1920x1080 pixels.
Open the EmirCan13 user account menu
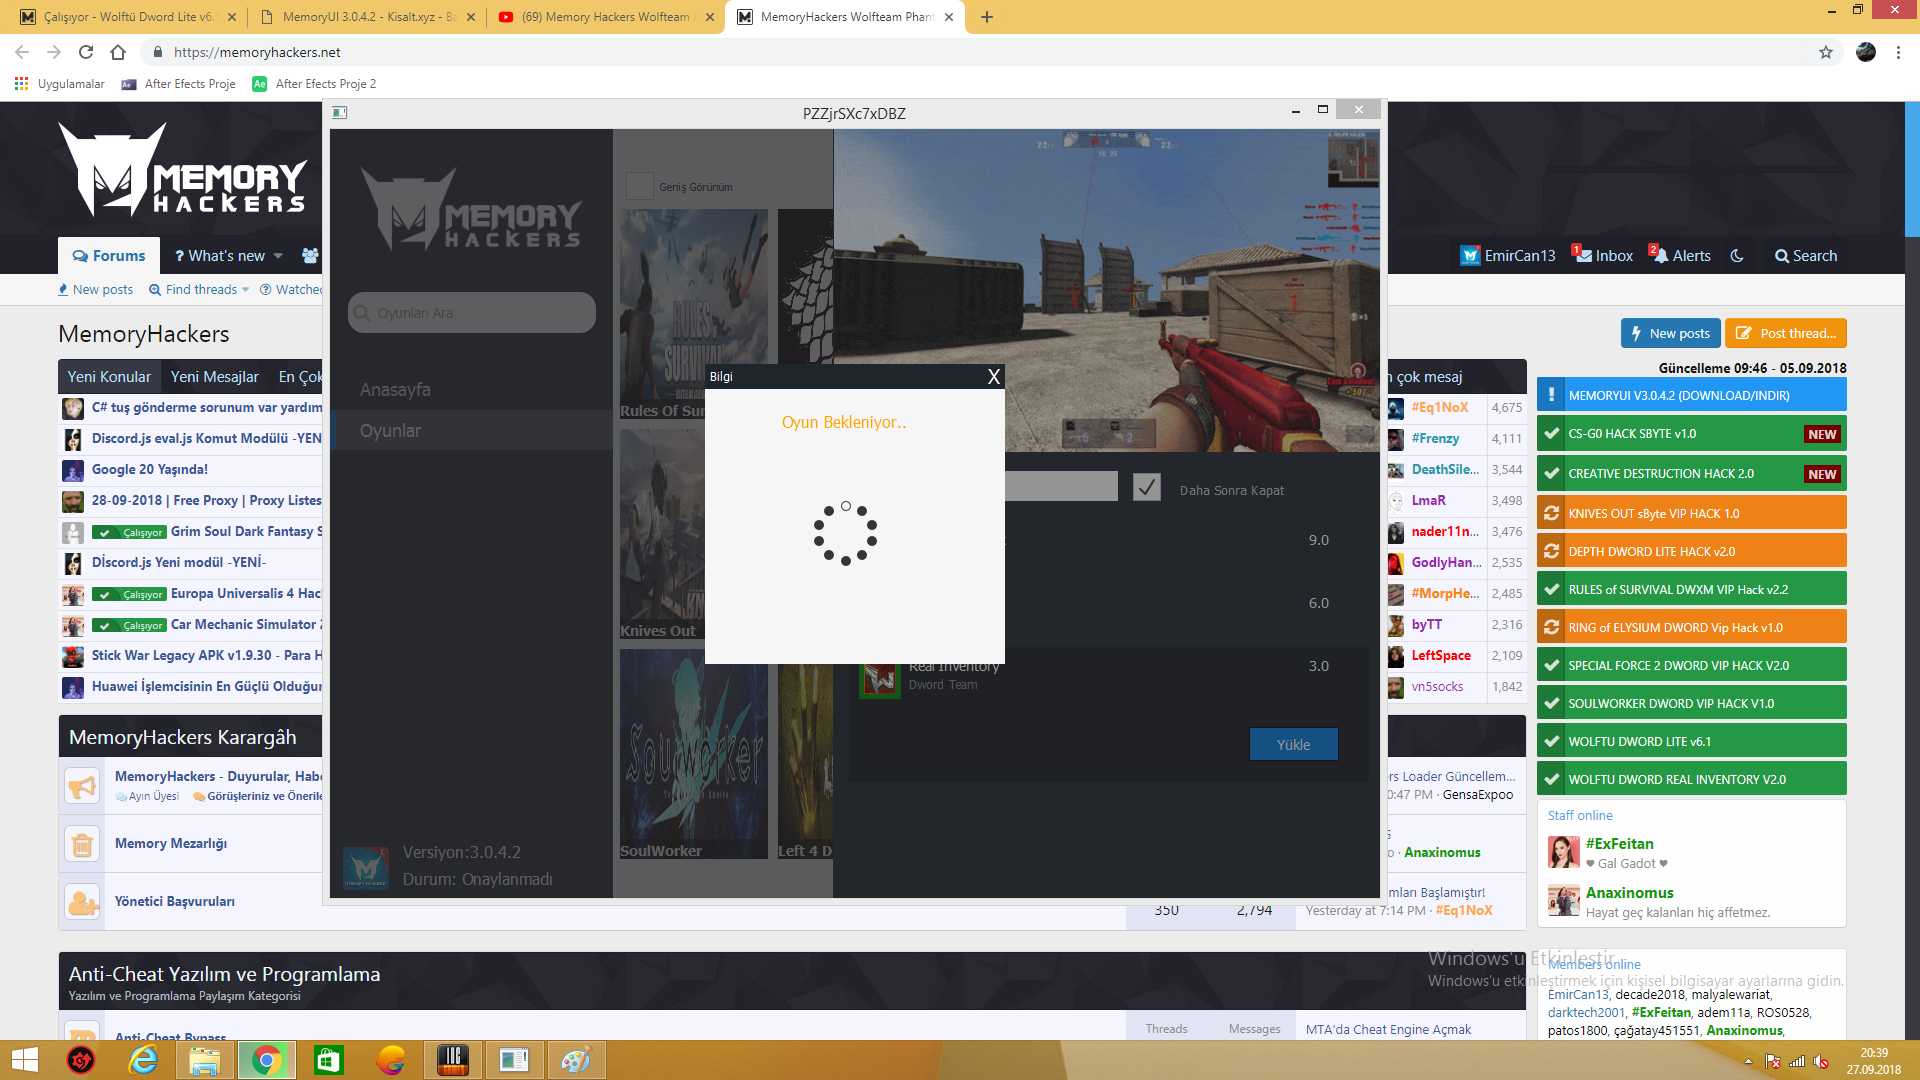pyautogui.click(x=1508, y=256)
